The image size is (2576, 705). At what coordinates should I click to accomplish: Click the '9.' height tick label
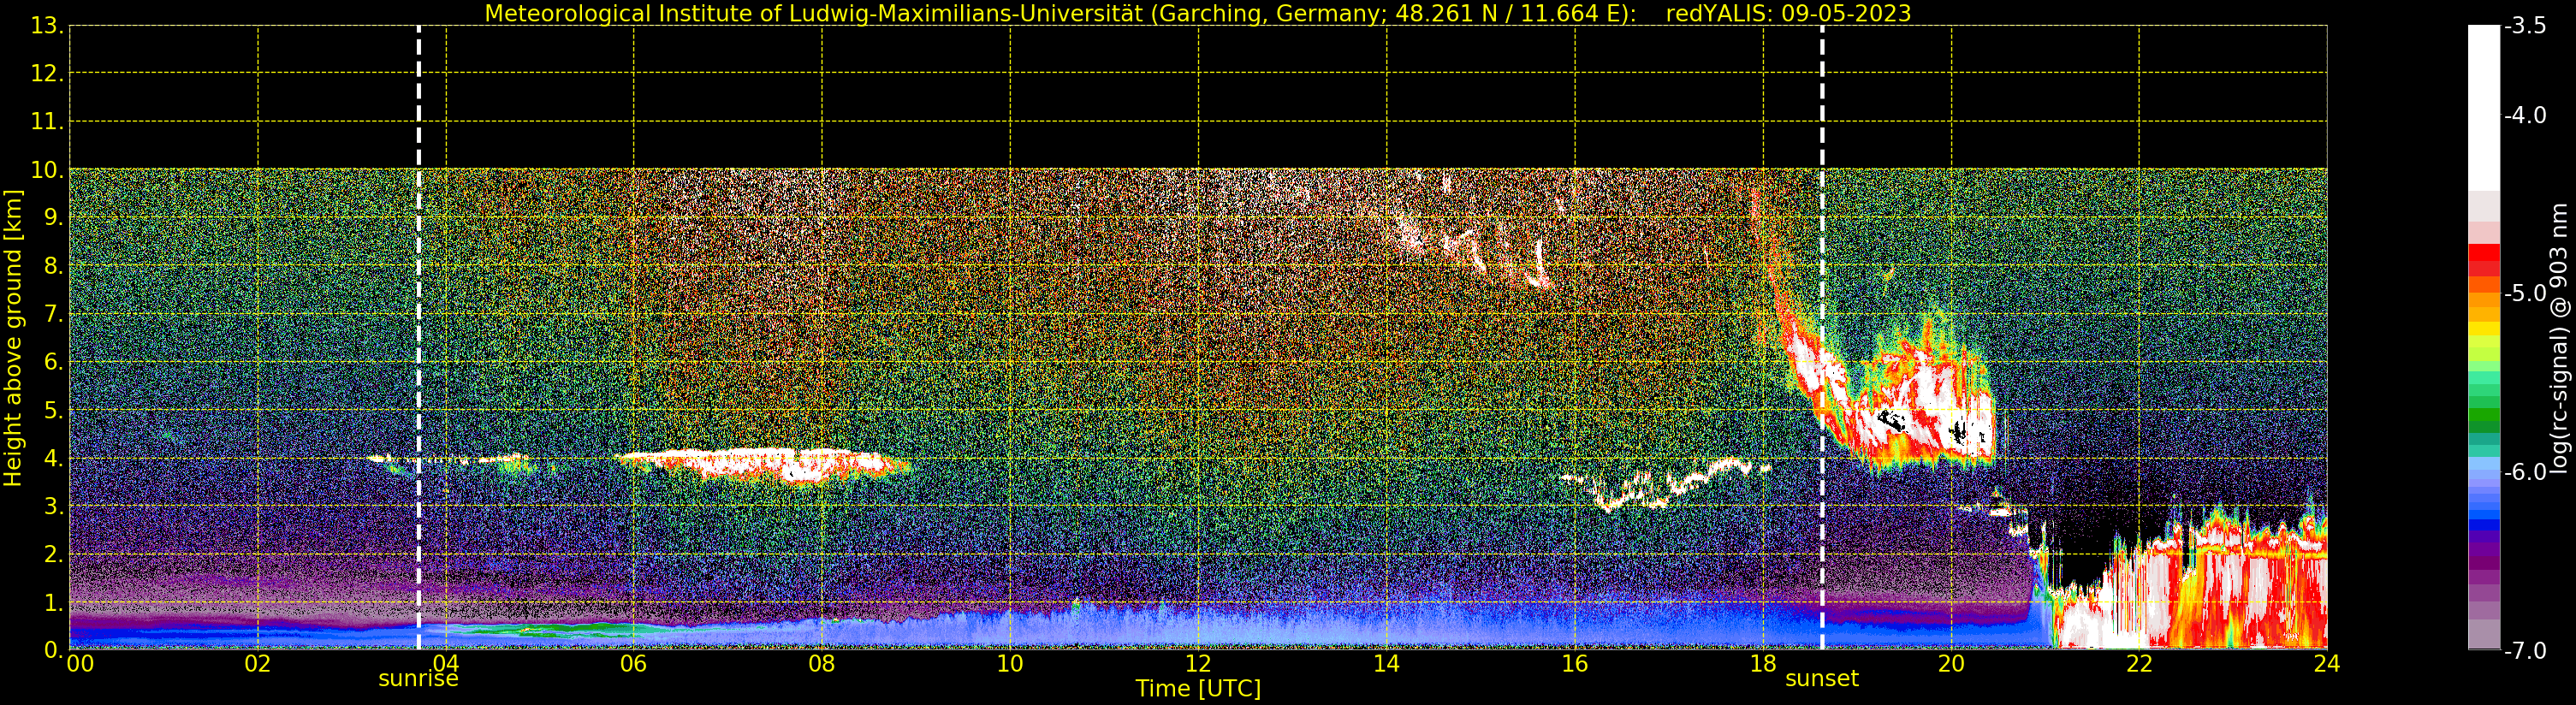point(53,218)
